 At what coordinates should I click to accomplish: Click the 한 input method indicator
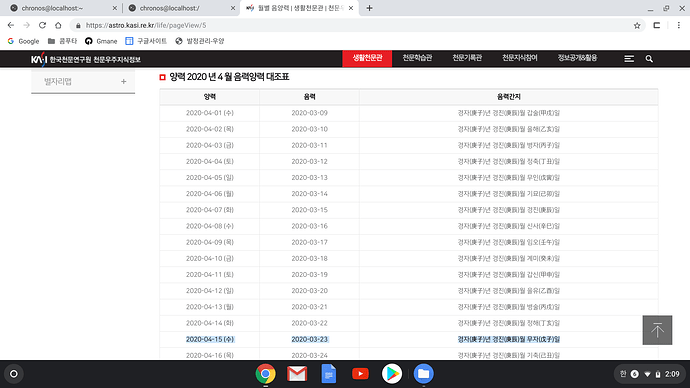point(623,374)
